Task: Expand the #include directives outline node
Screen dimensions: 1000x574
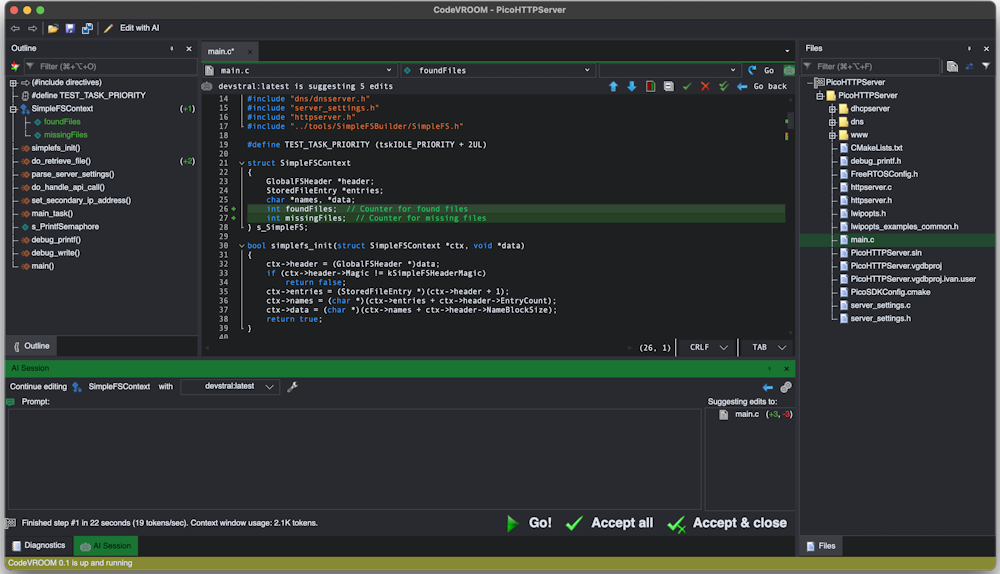Action: [13, 82]
